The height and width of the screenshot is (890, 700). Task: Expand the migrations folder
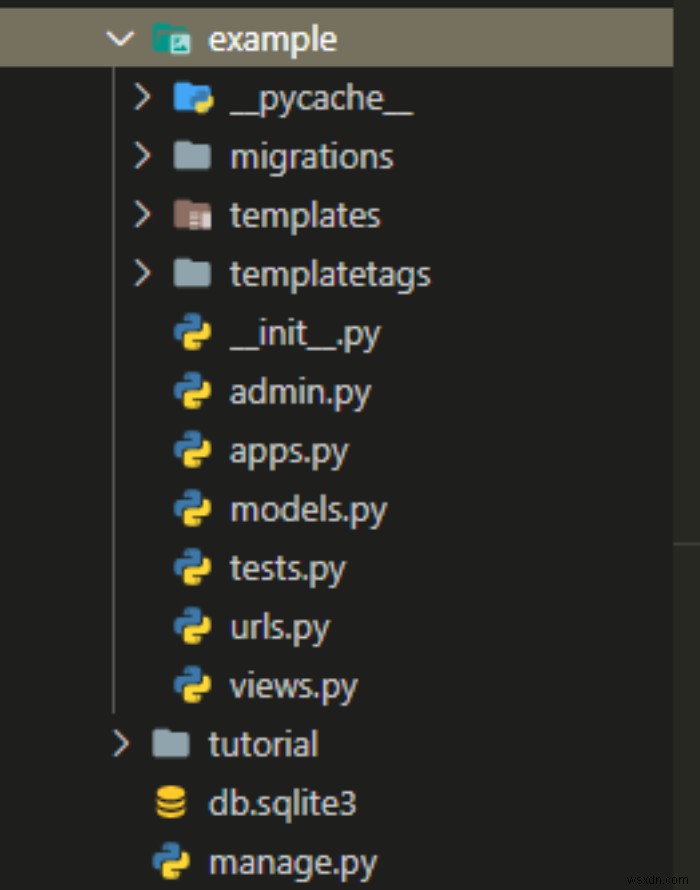[x=142, y=156]
